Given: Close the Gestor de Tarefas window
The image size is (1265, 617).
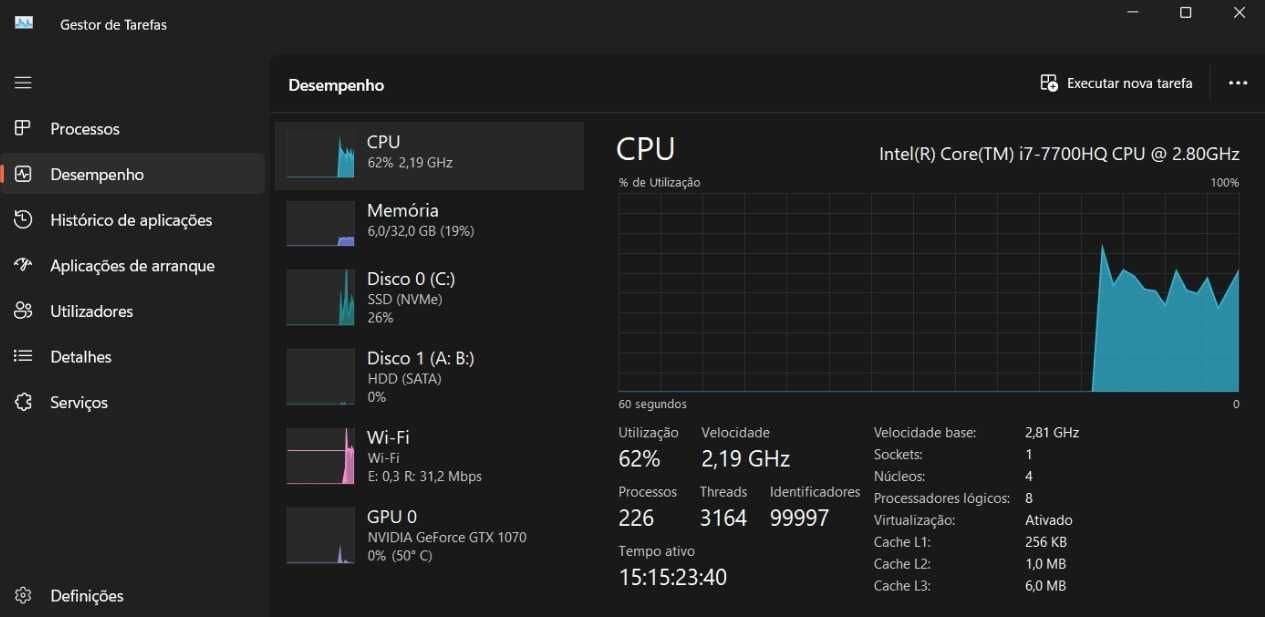Looking at the screenshot, I should point(1239,12).
